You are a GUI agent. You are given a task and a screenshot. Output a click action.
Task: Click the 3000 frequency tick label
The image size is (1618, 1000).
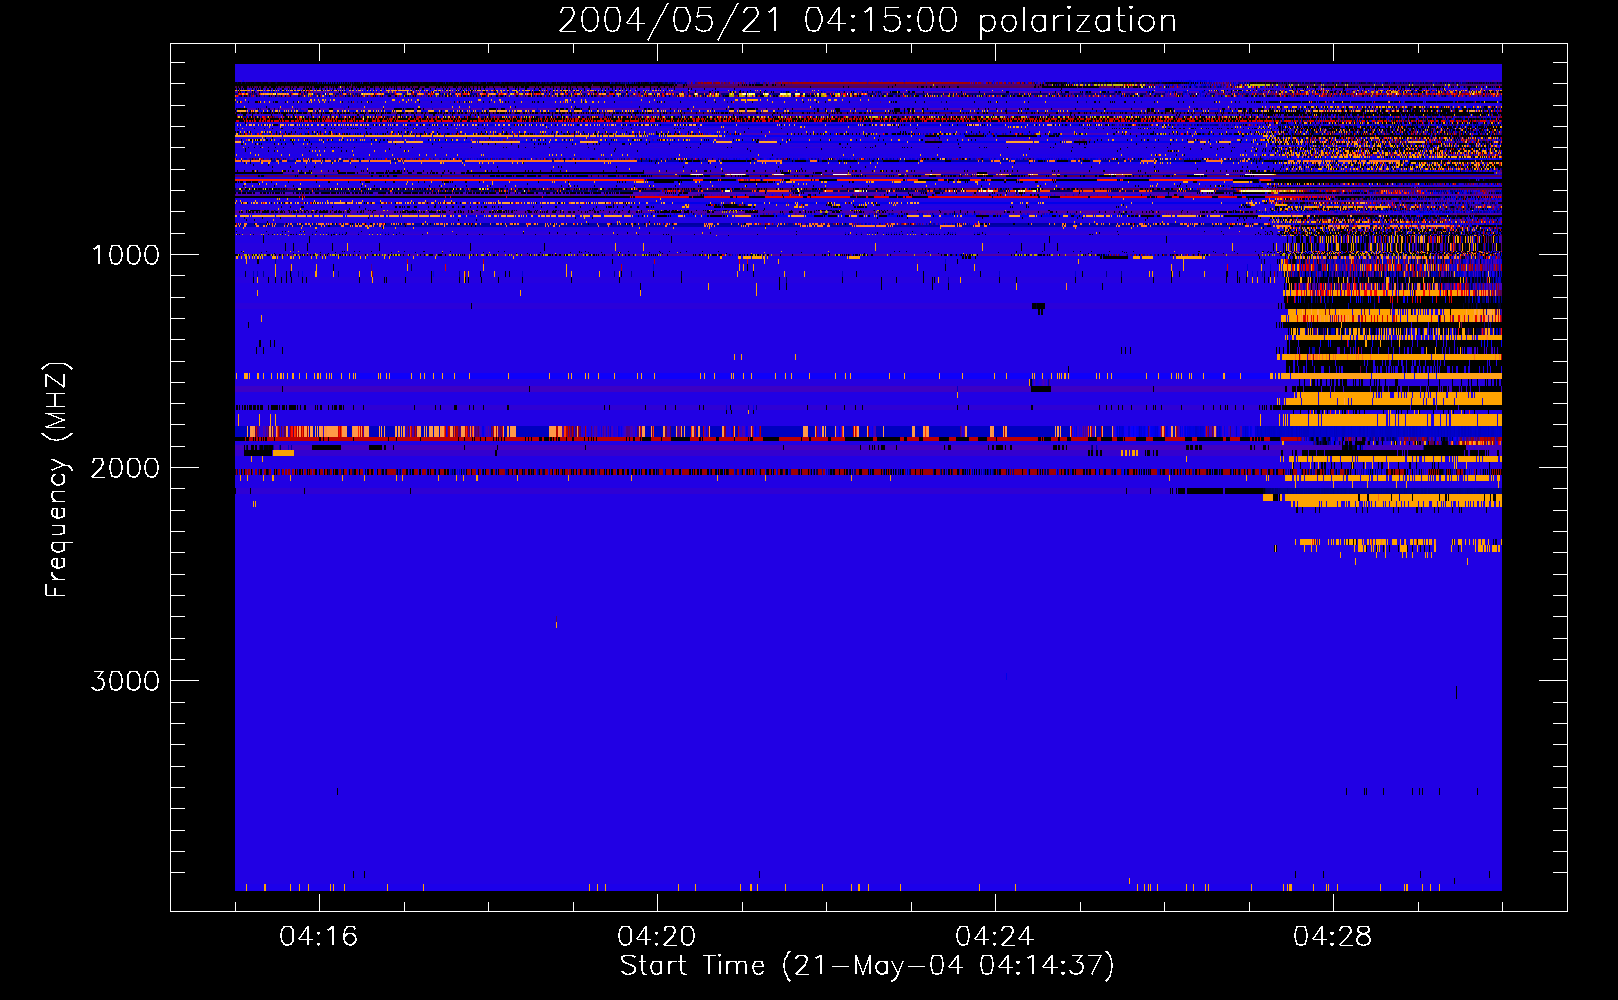125,681
